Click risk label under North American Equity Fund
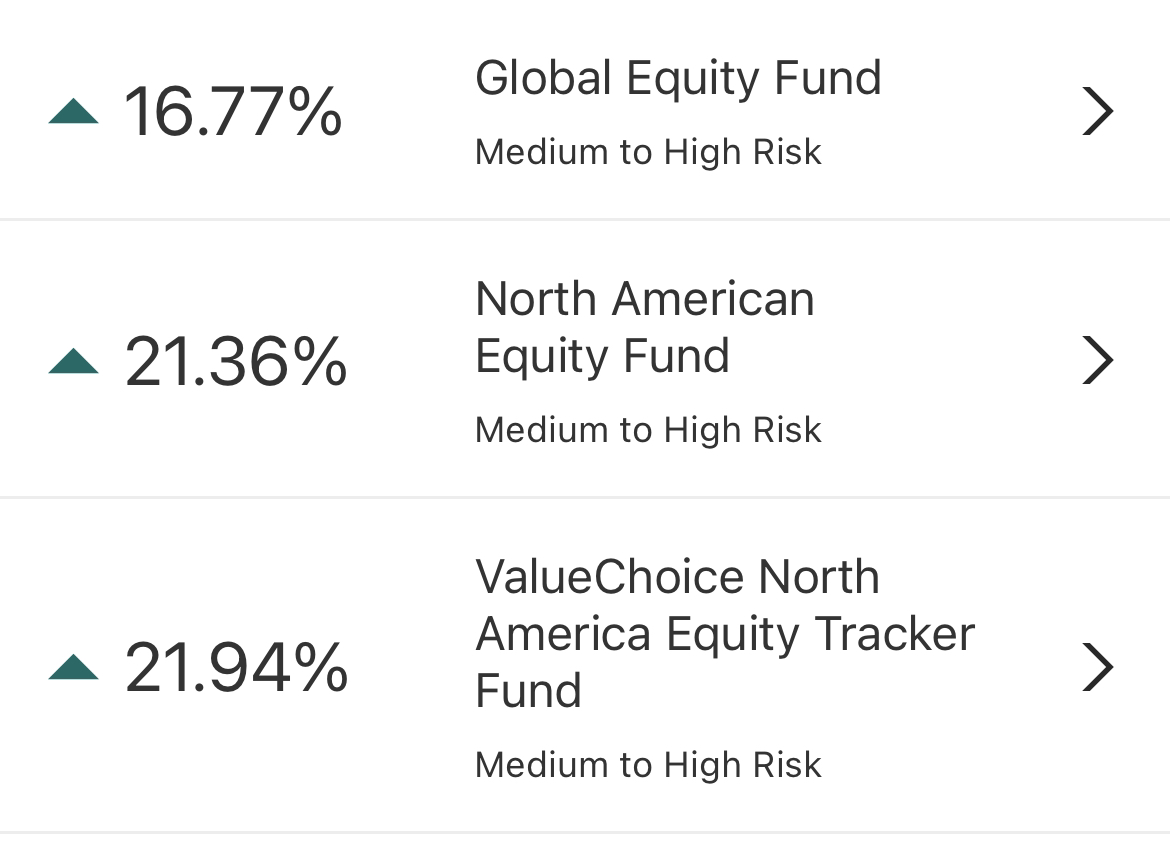 click(648, 430)
